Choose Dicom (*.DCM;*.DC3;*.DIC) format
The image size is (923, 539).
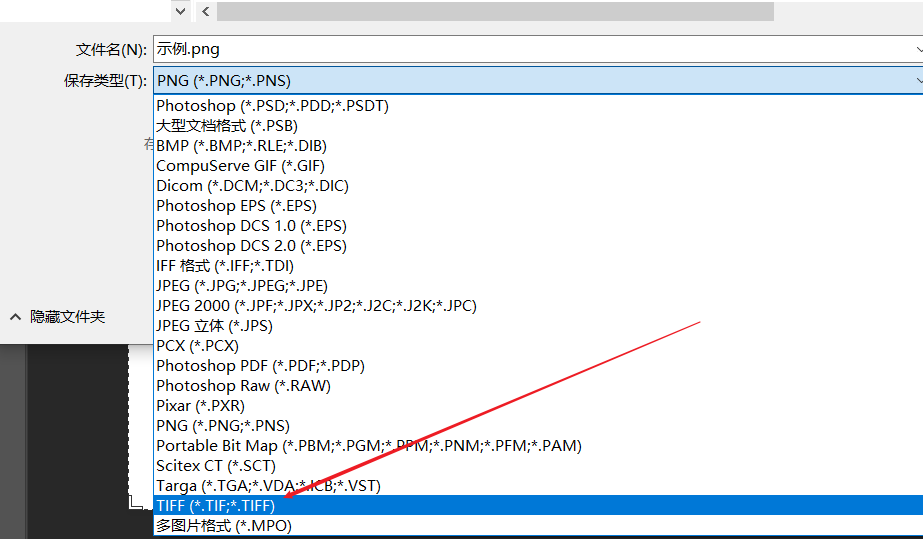pos(538,186)
